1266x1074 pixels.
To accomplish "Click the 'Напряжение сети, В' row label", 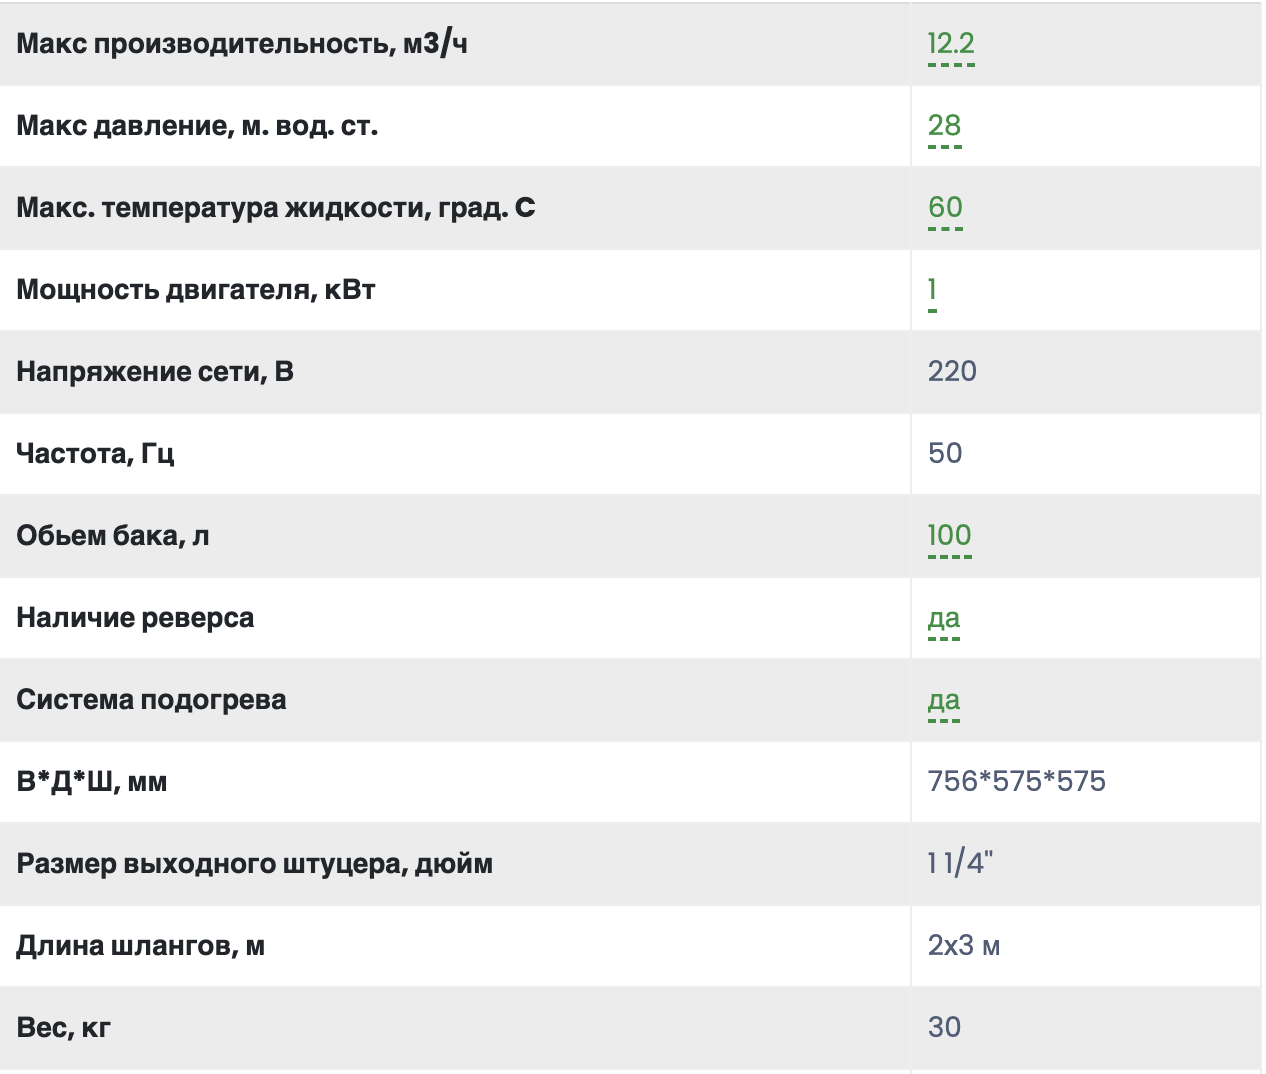I will click(155, 372).
